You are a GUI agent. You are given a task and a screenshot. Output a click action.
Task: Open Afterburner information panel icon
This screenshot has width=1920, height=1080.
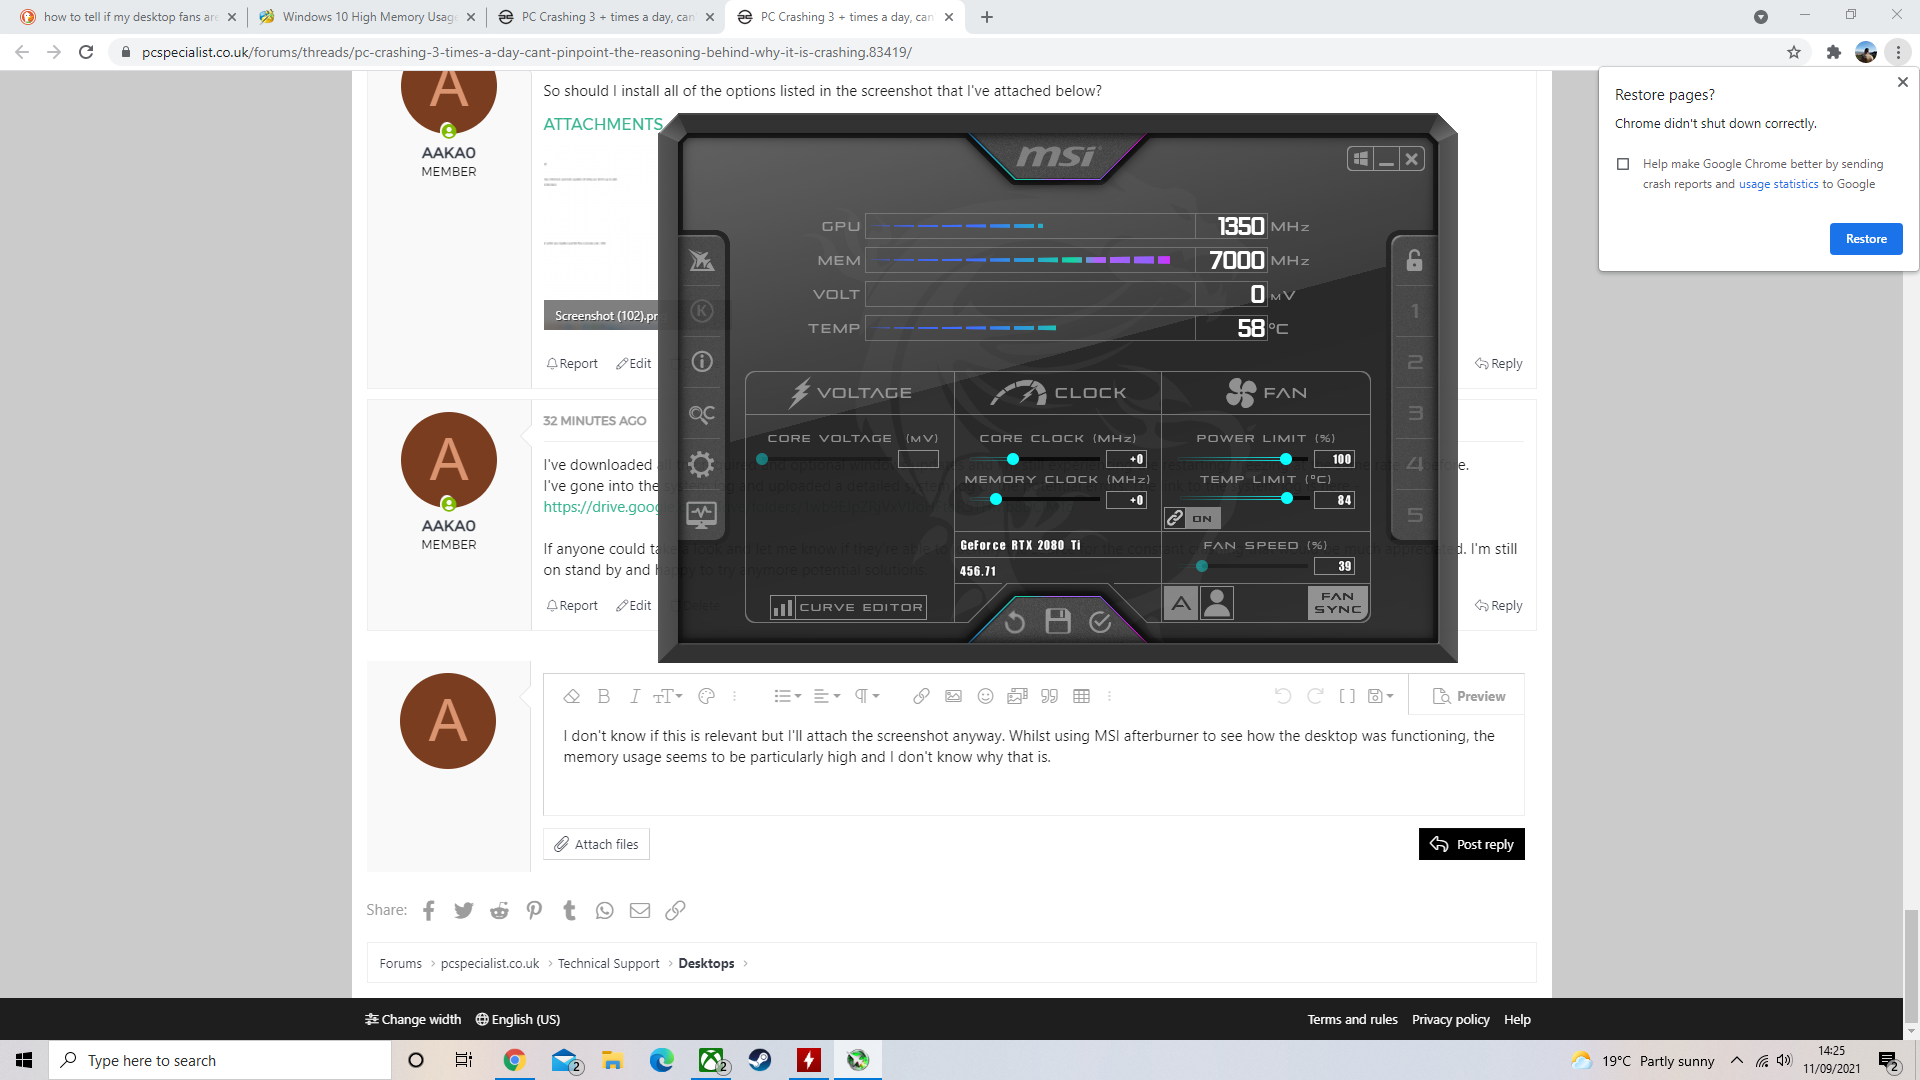coord(702,361)
